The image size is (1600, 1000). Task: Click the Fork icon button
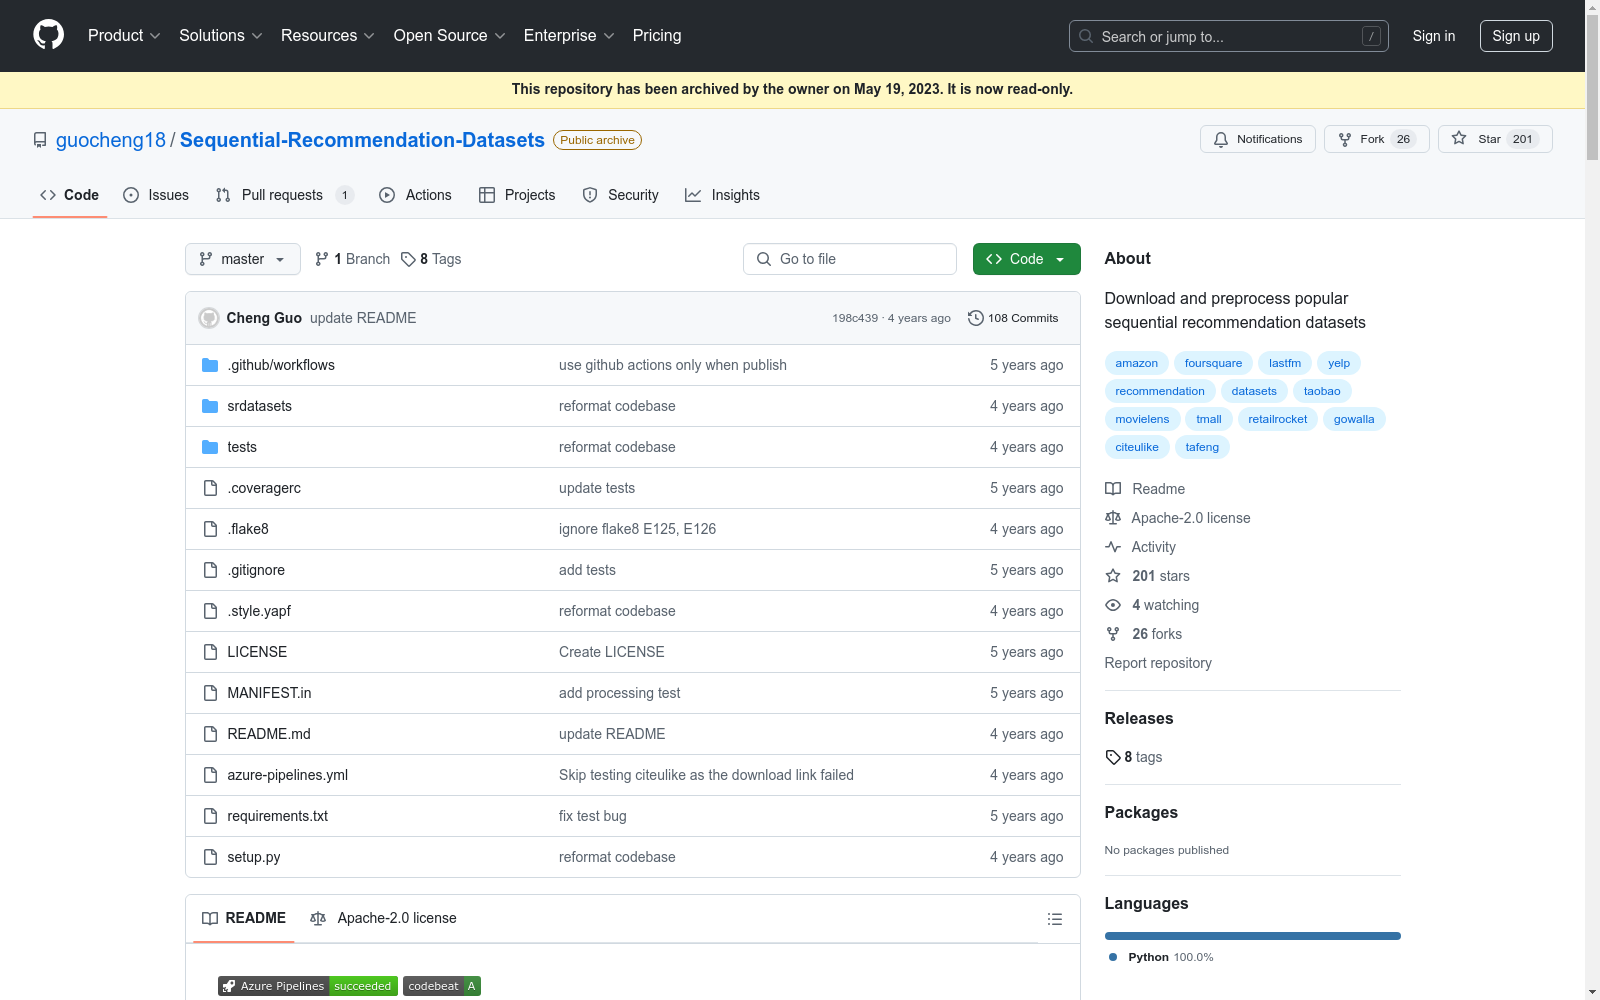click(1345, 139)
